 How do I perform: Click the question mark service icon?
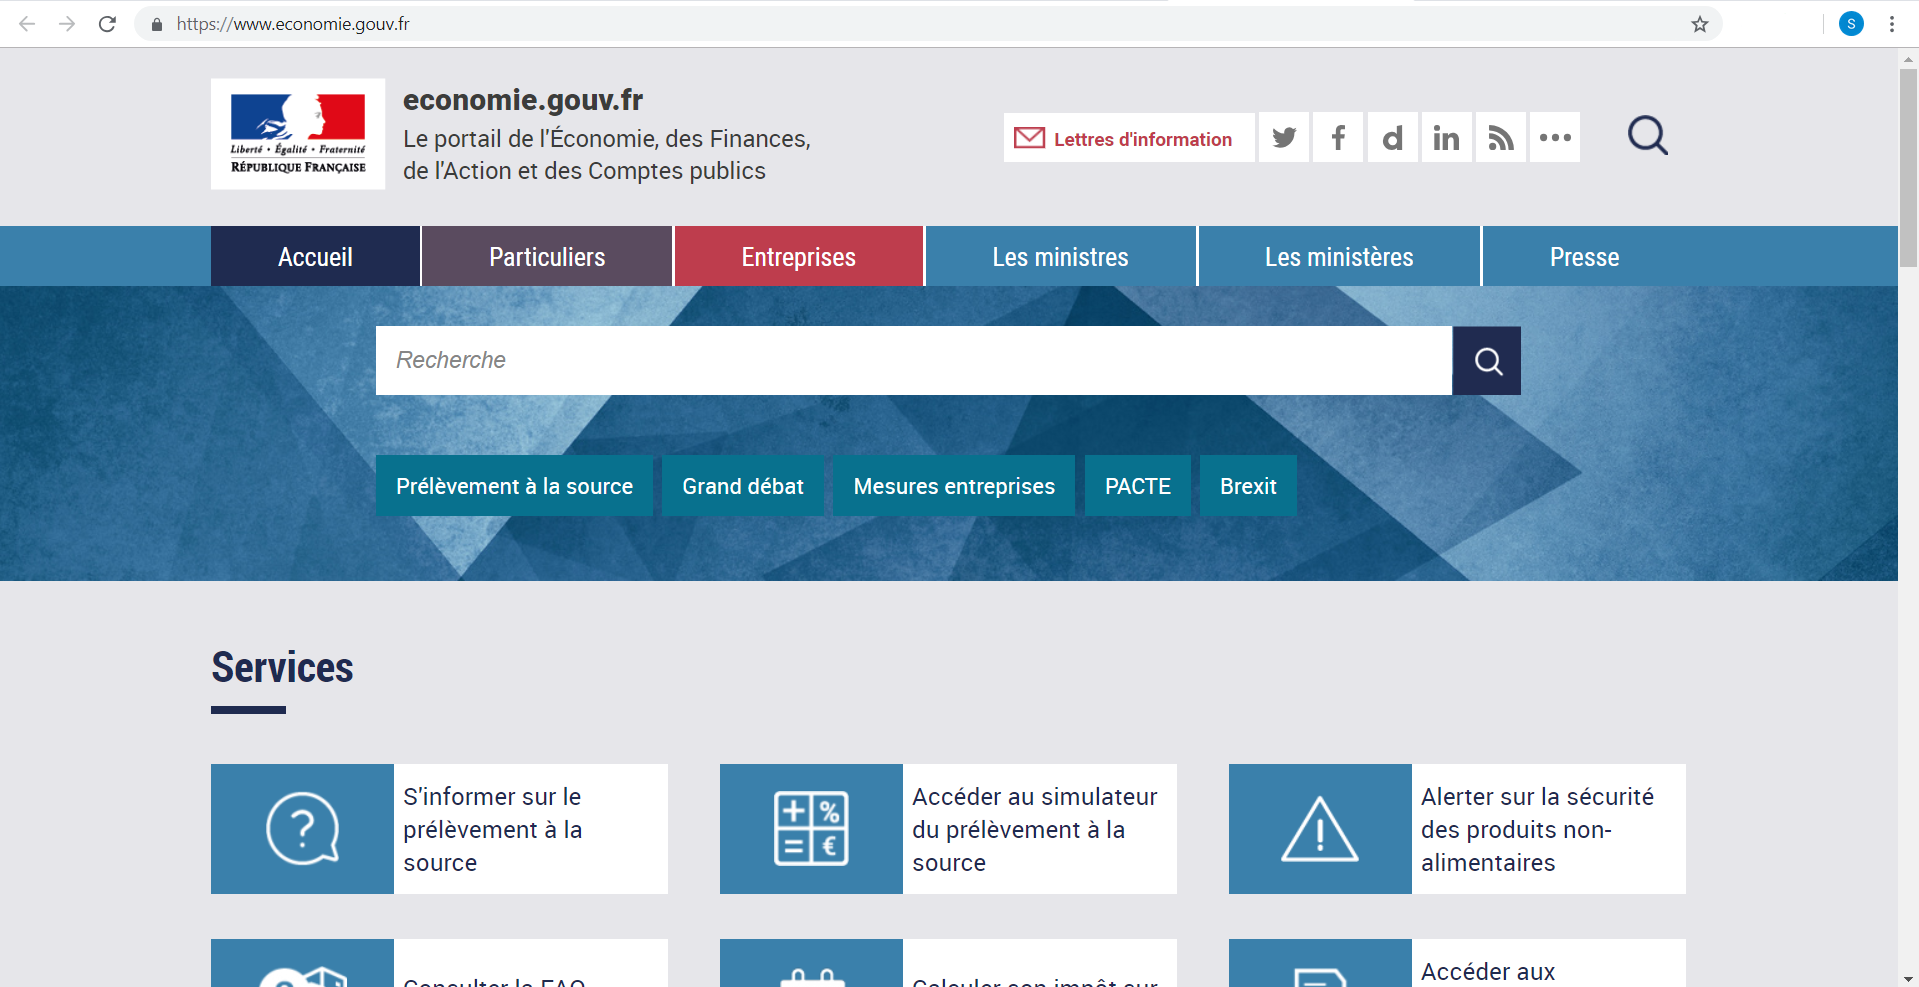[x=302, y=829]
